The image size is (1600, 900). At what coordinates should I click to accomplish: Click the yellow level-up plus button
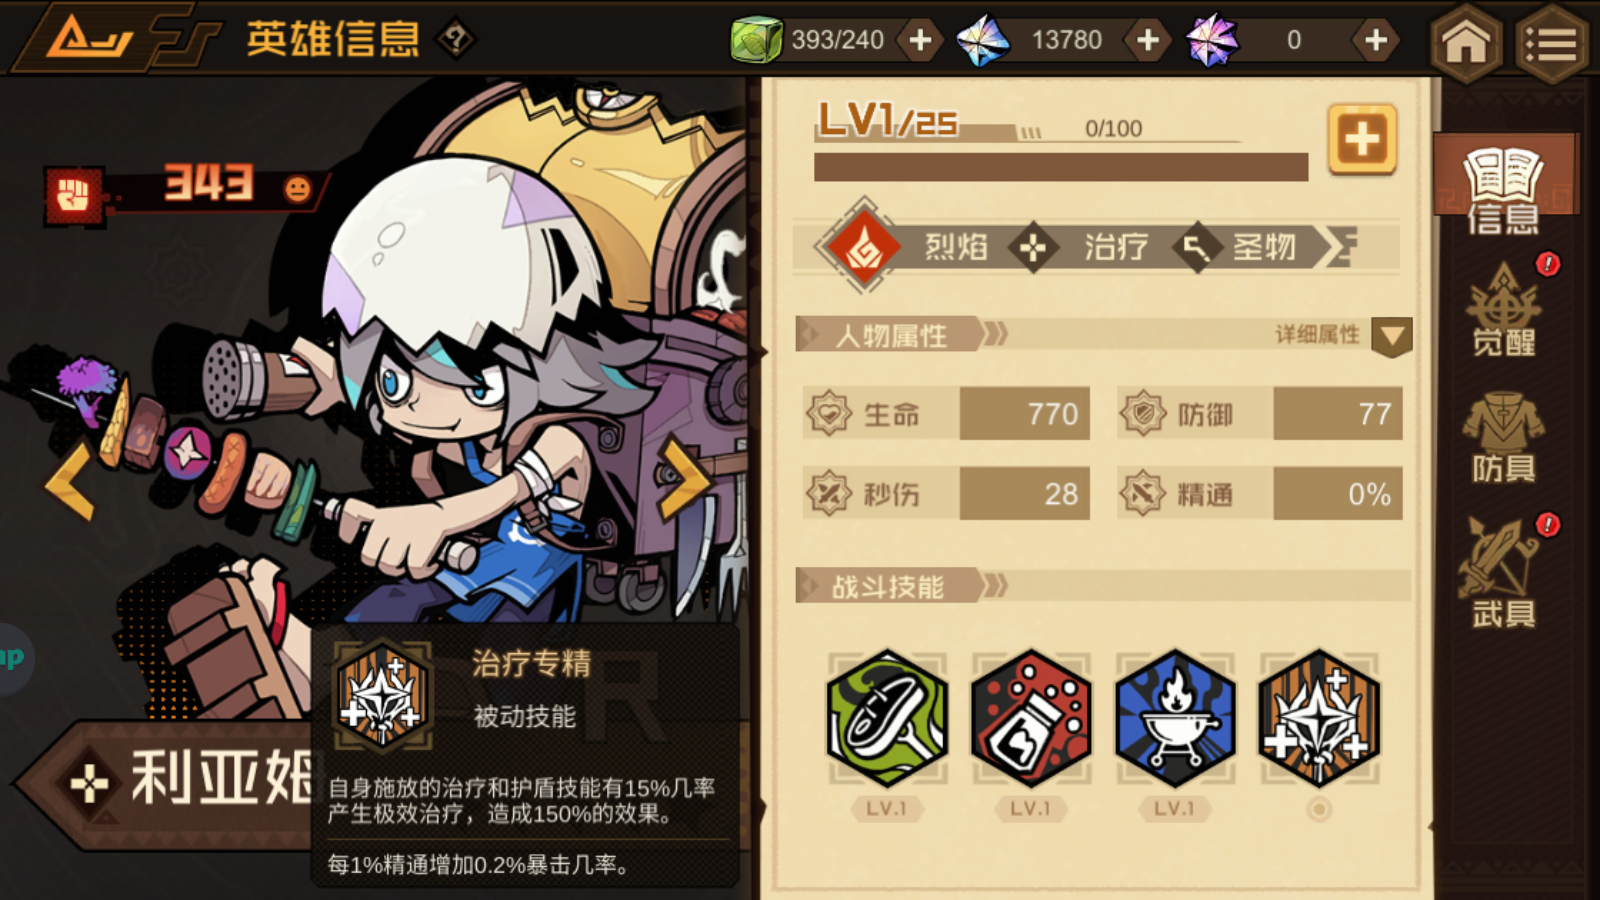tap(1362, 139)
